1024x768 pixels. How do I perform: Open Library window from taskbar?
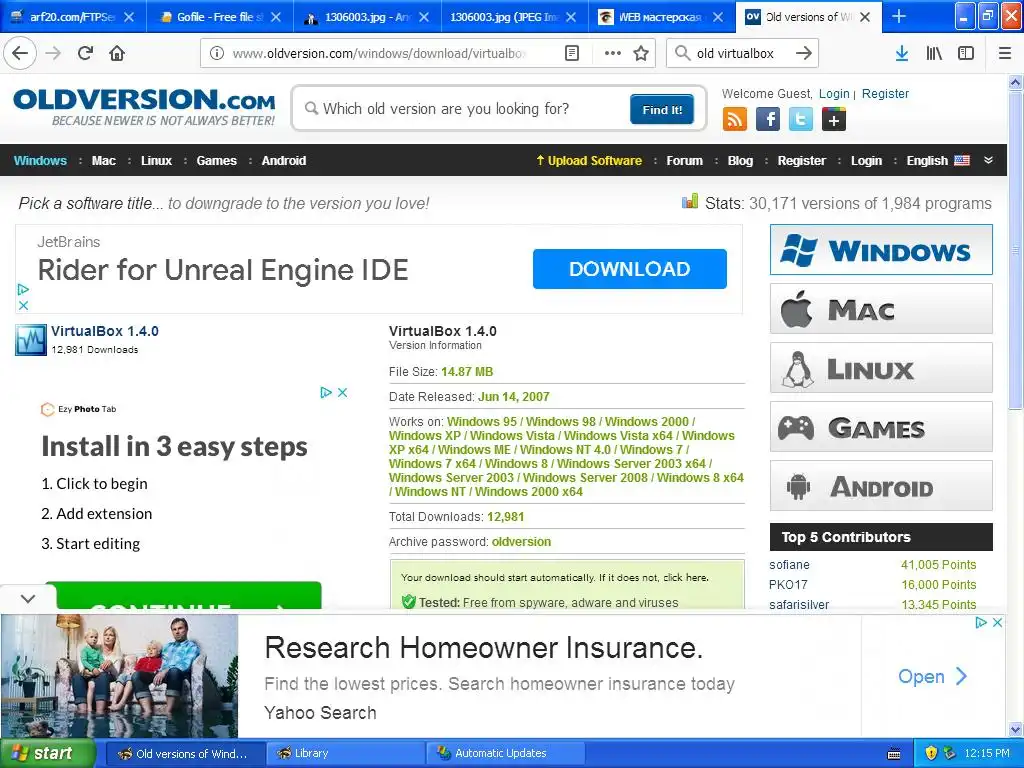click(x=346, y=753)
